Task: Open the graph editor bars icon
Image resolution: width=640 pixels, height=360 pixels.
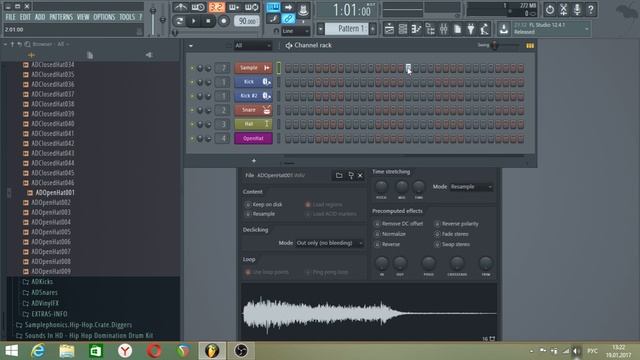Action: pyautogui.click(x=530, y=45)
